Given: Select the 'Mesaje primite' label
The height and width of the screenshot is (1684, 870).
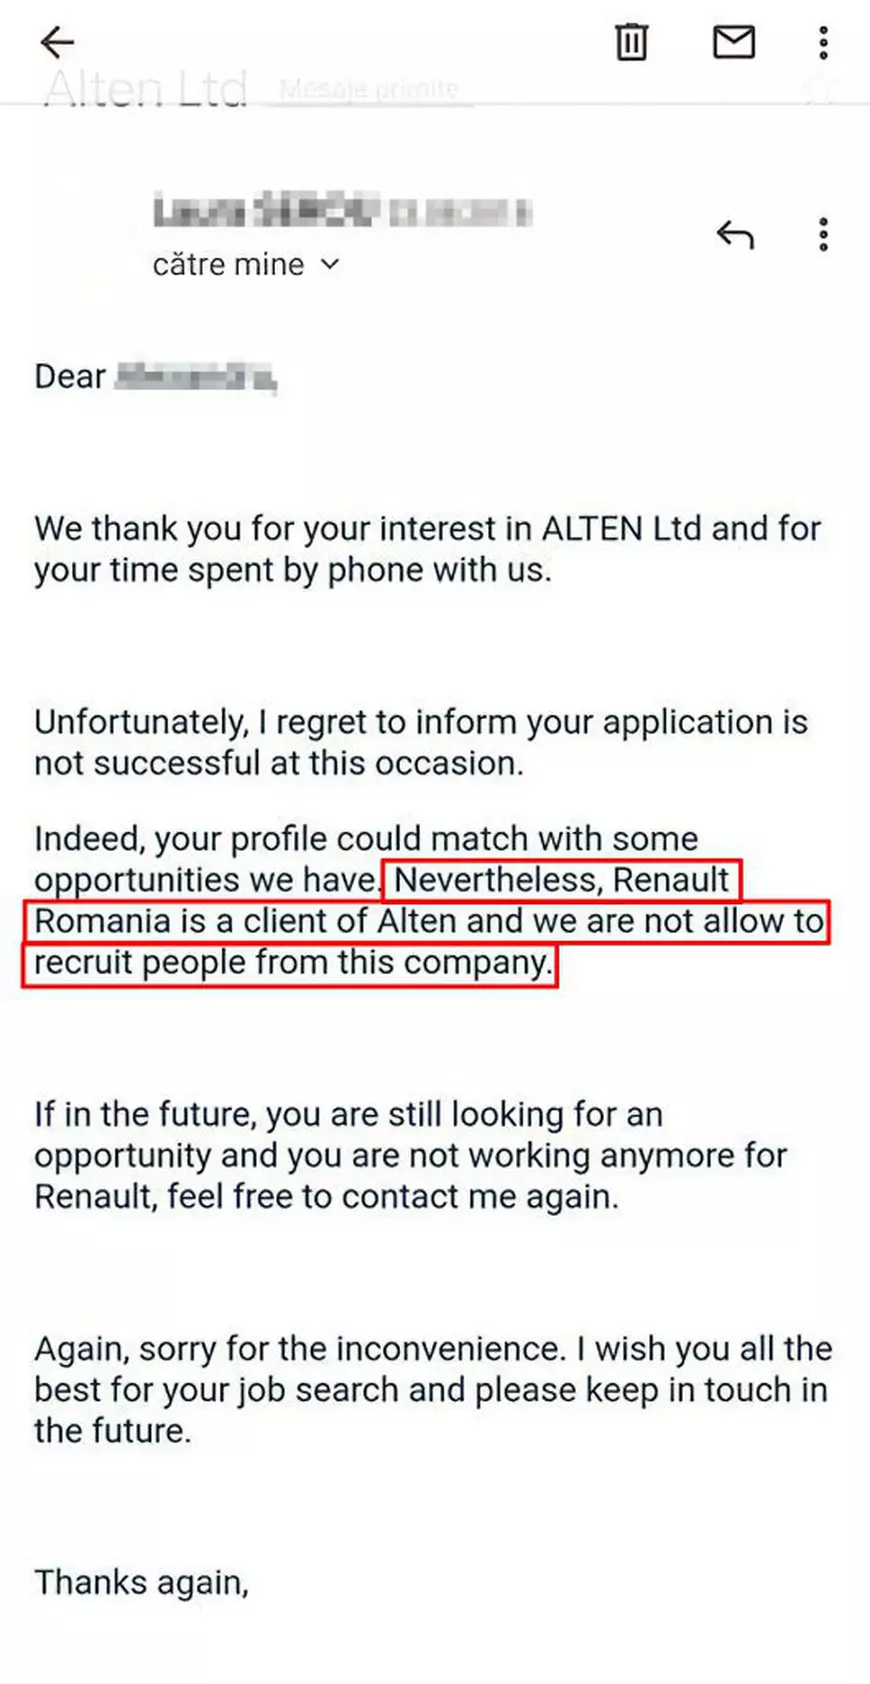Looking at the screenshot, I should point(372,88).
